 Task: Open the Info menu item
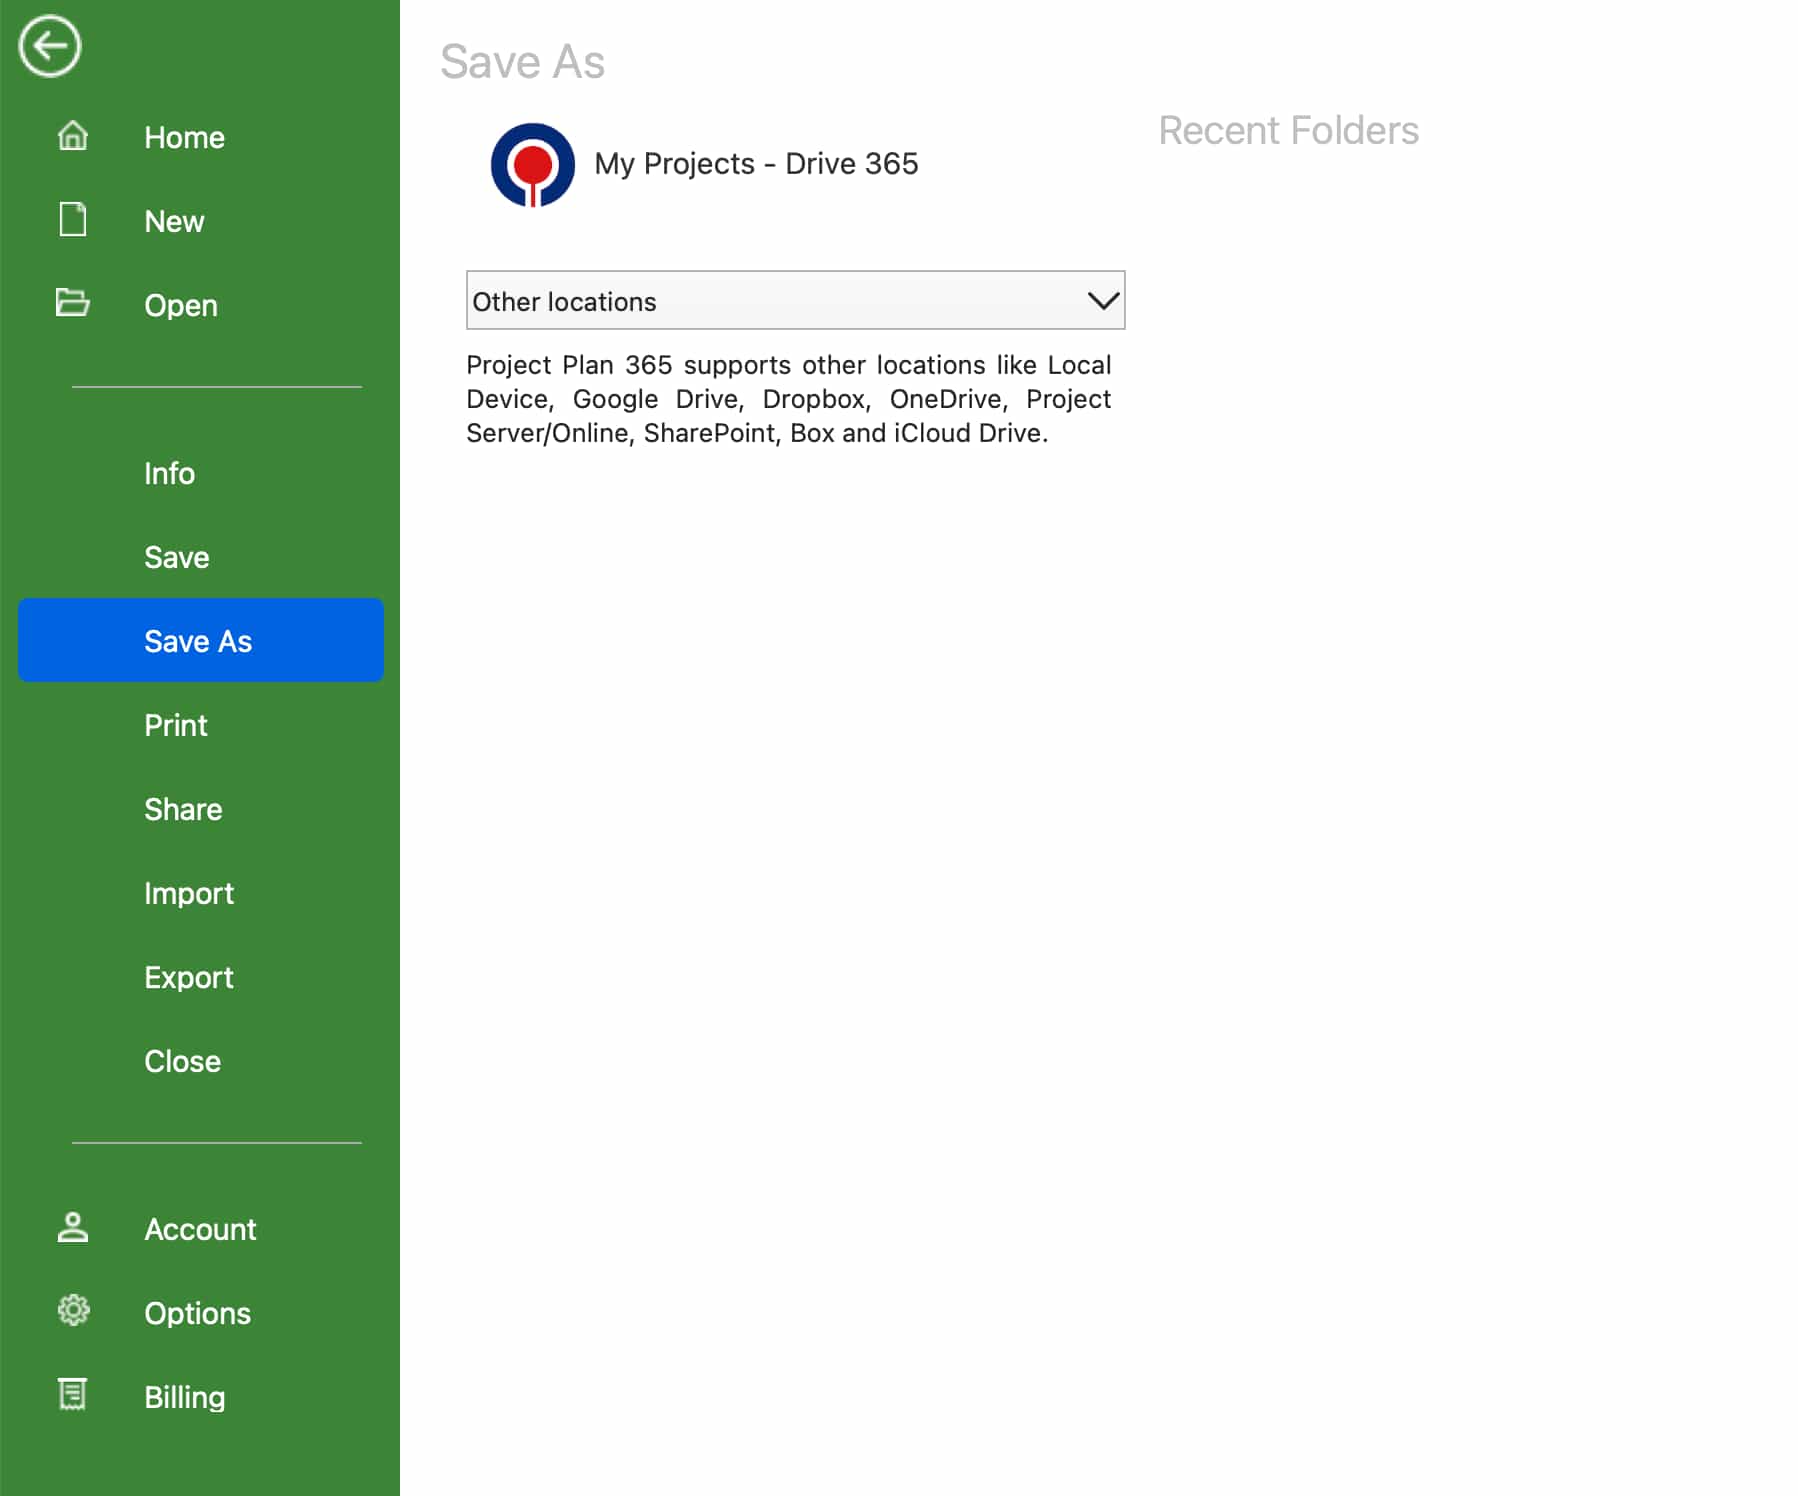[x=169, y=473]
